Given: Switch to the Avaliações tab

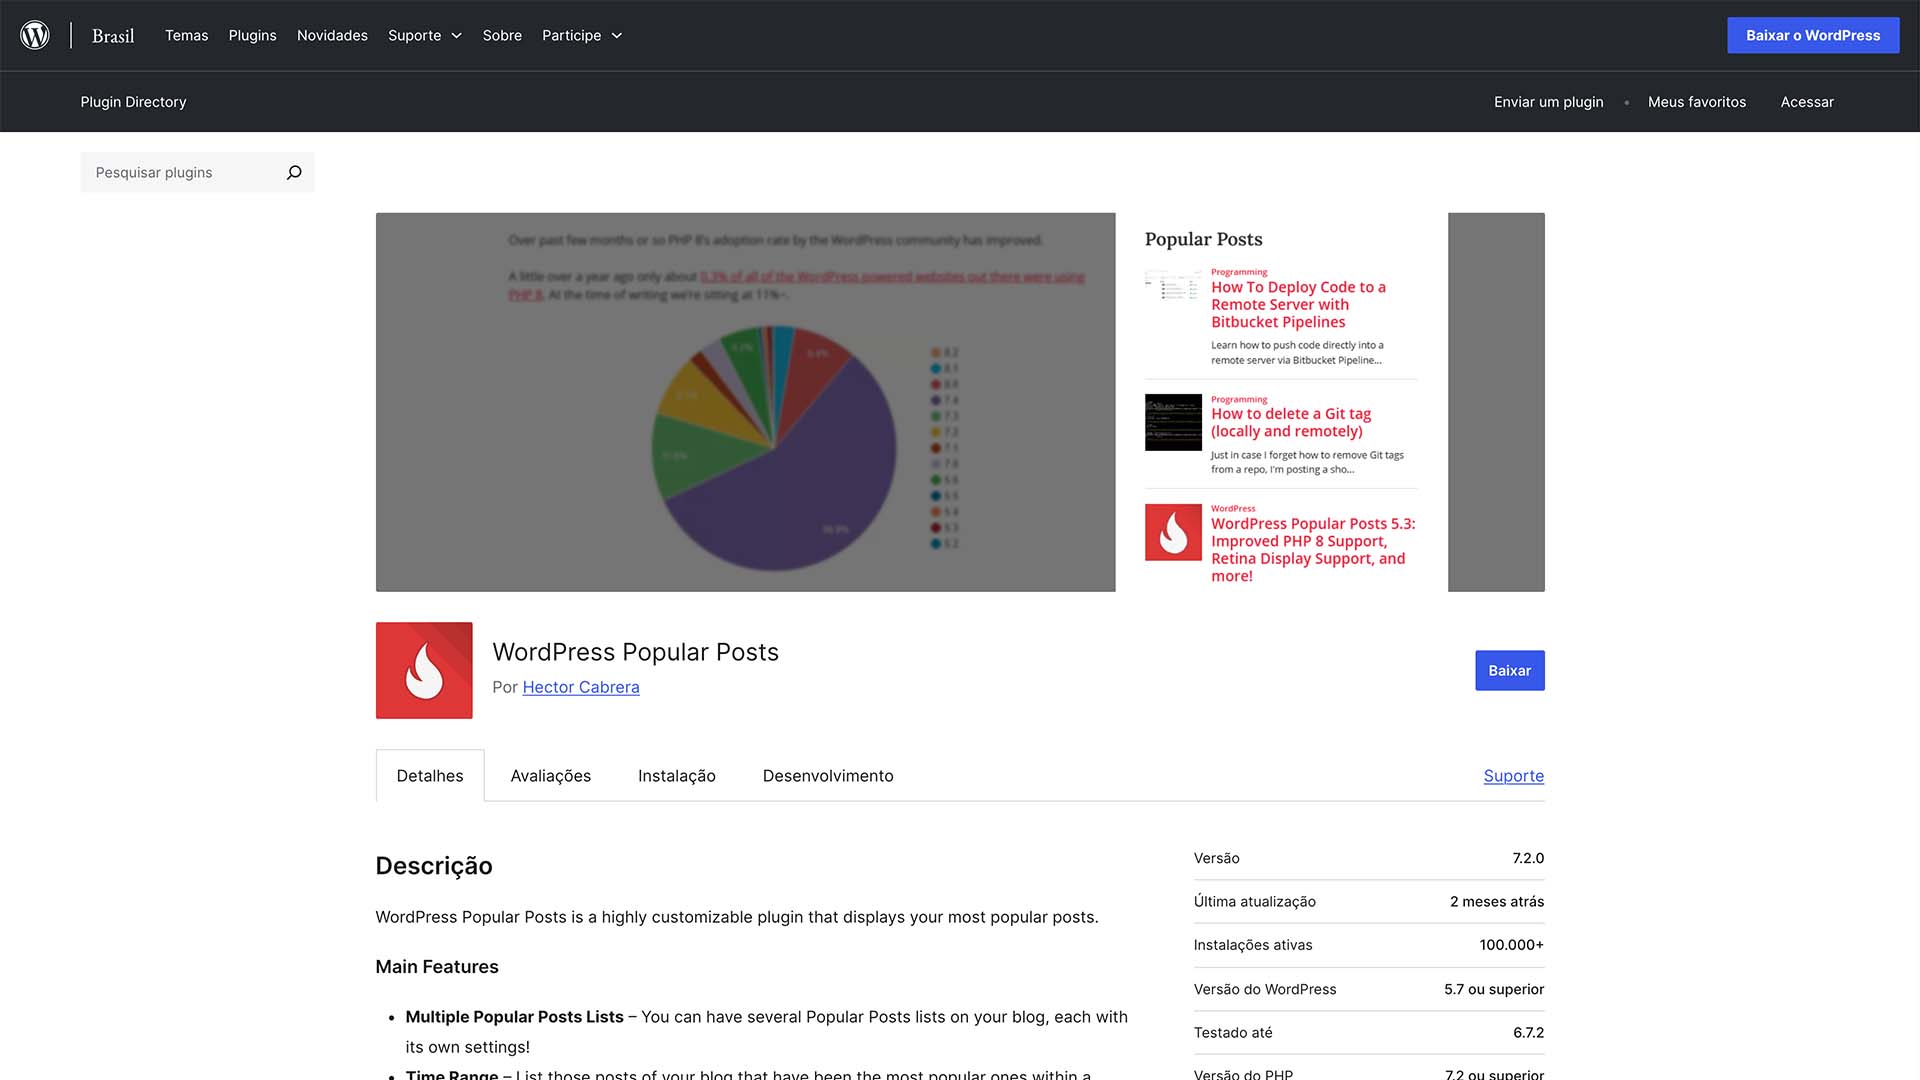Looking at the screenshot, I should click(x=551, y=776).
